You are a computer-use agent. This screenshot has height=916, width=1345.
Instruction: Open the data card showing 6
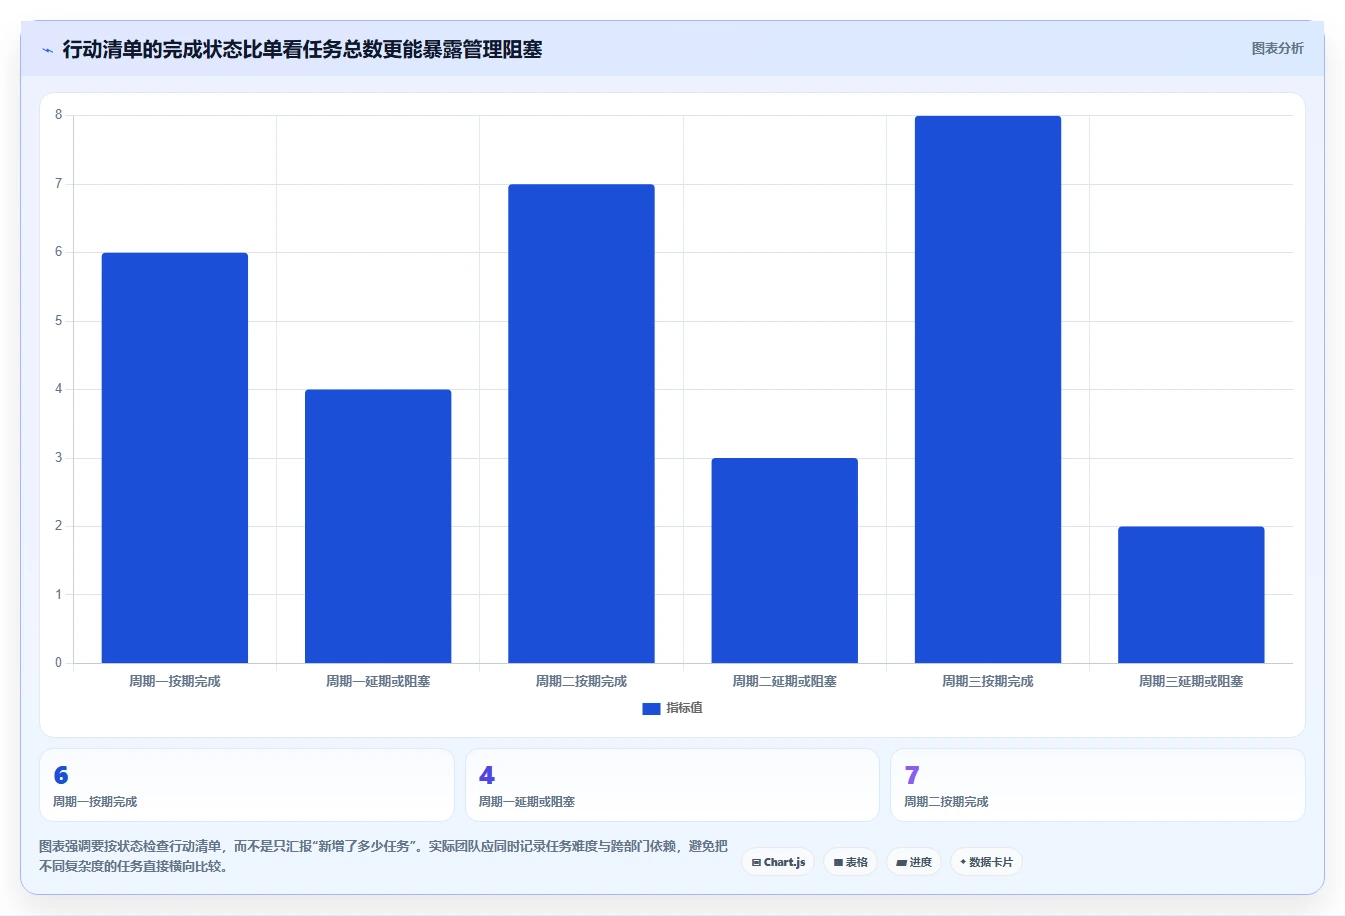247,785
